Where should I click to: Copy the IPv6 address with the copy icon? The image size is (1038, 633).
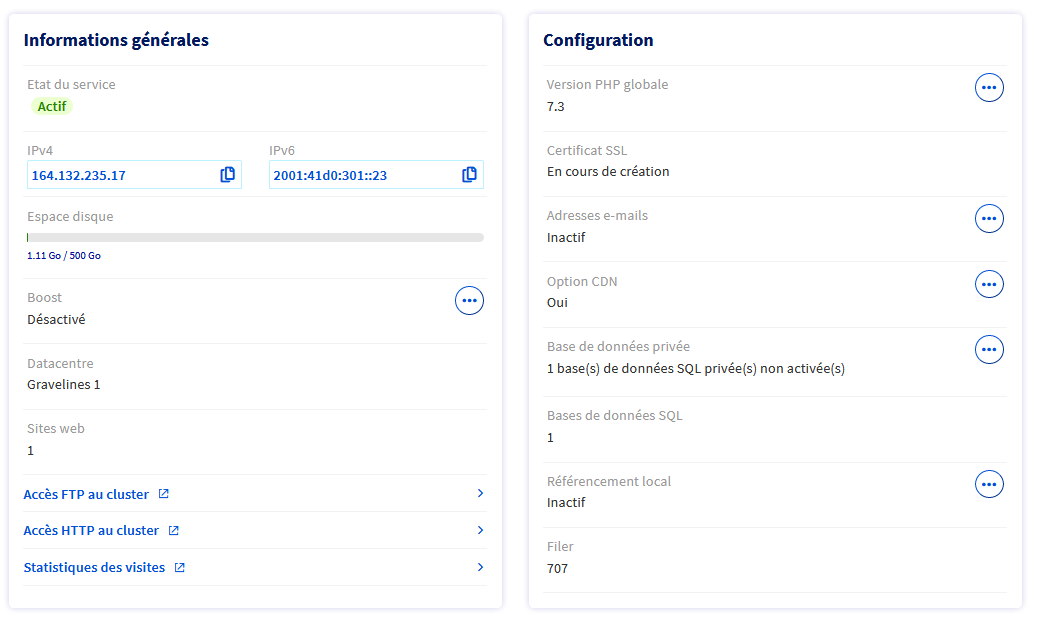pos(469,175)
